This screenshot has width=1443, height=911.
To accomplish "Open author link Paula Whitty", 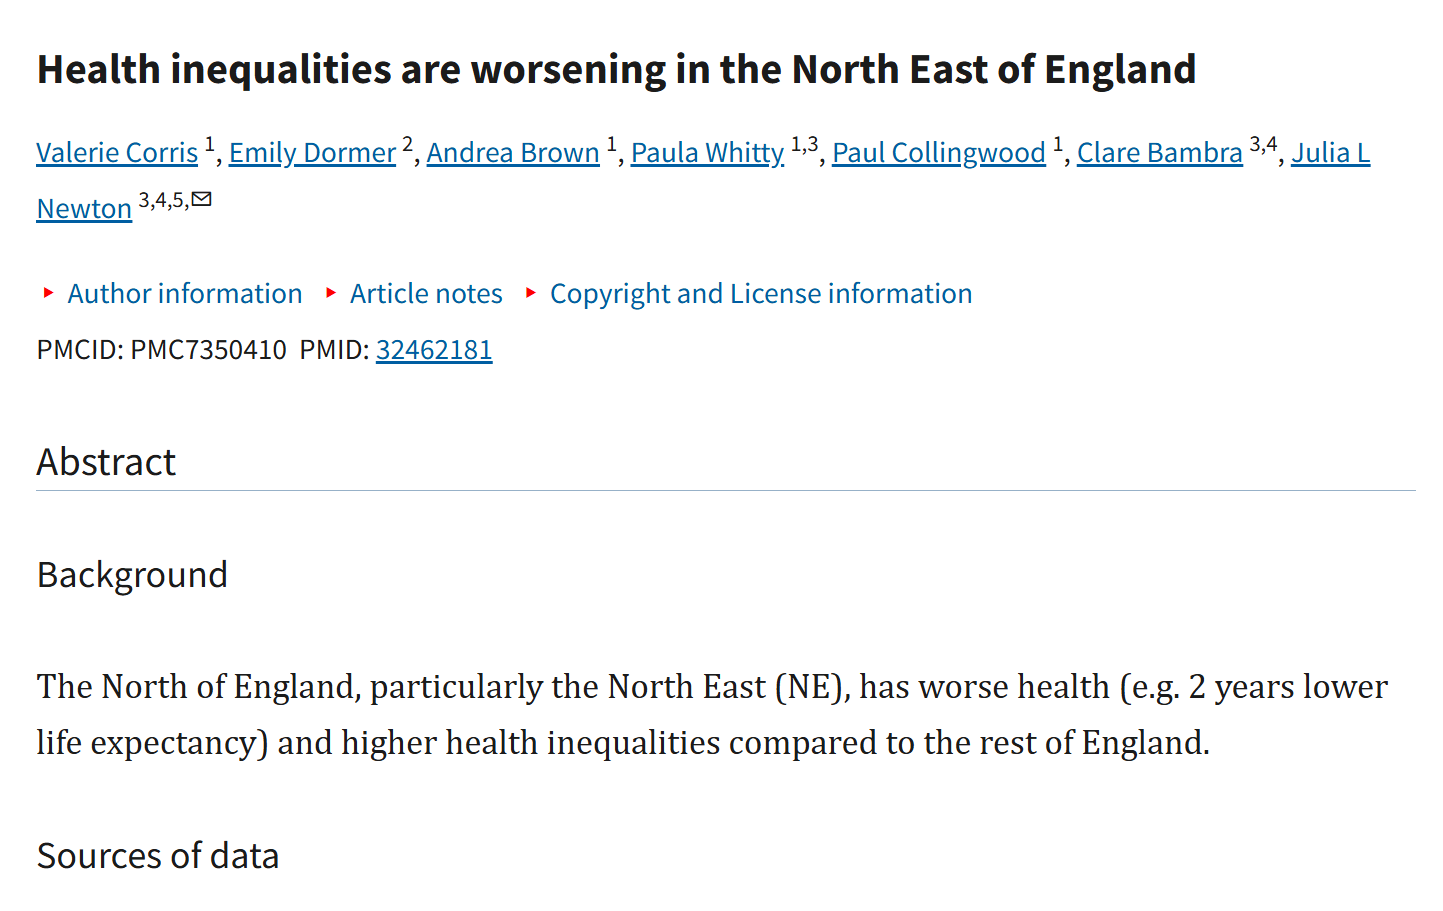I will tap(707, 152).
